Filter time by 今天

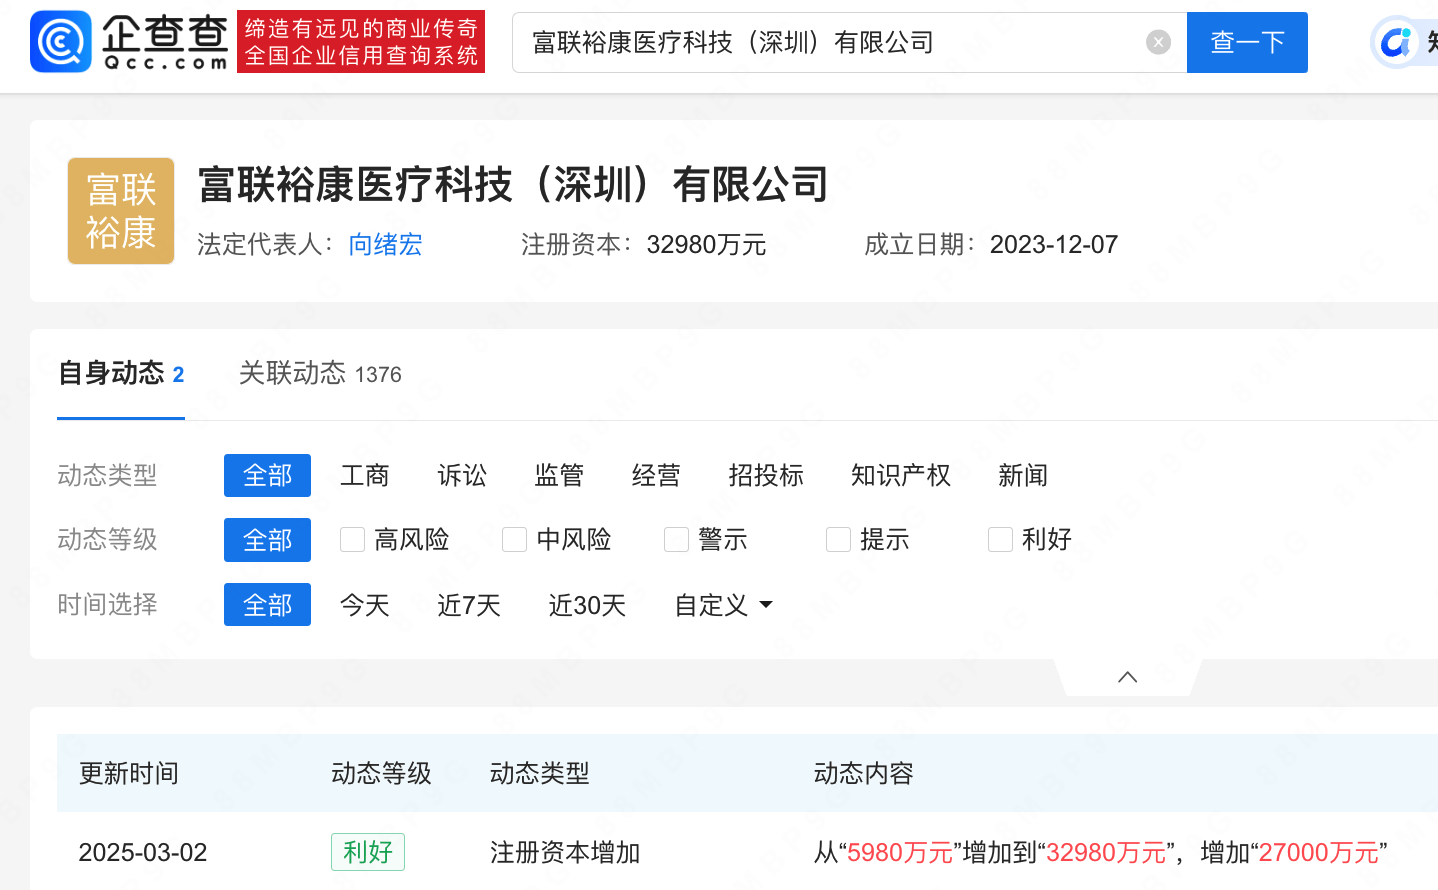coord(364,605)
